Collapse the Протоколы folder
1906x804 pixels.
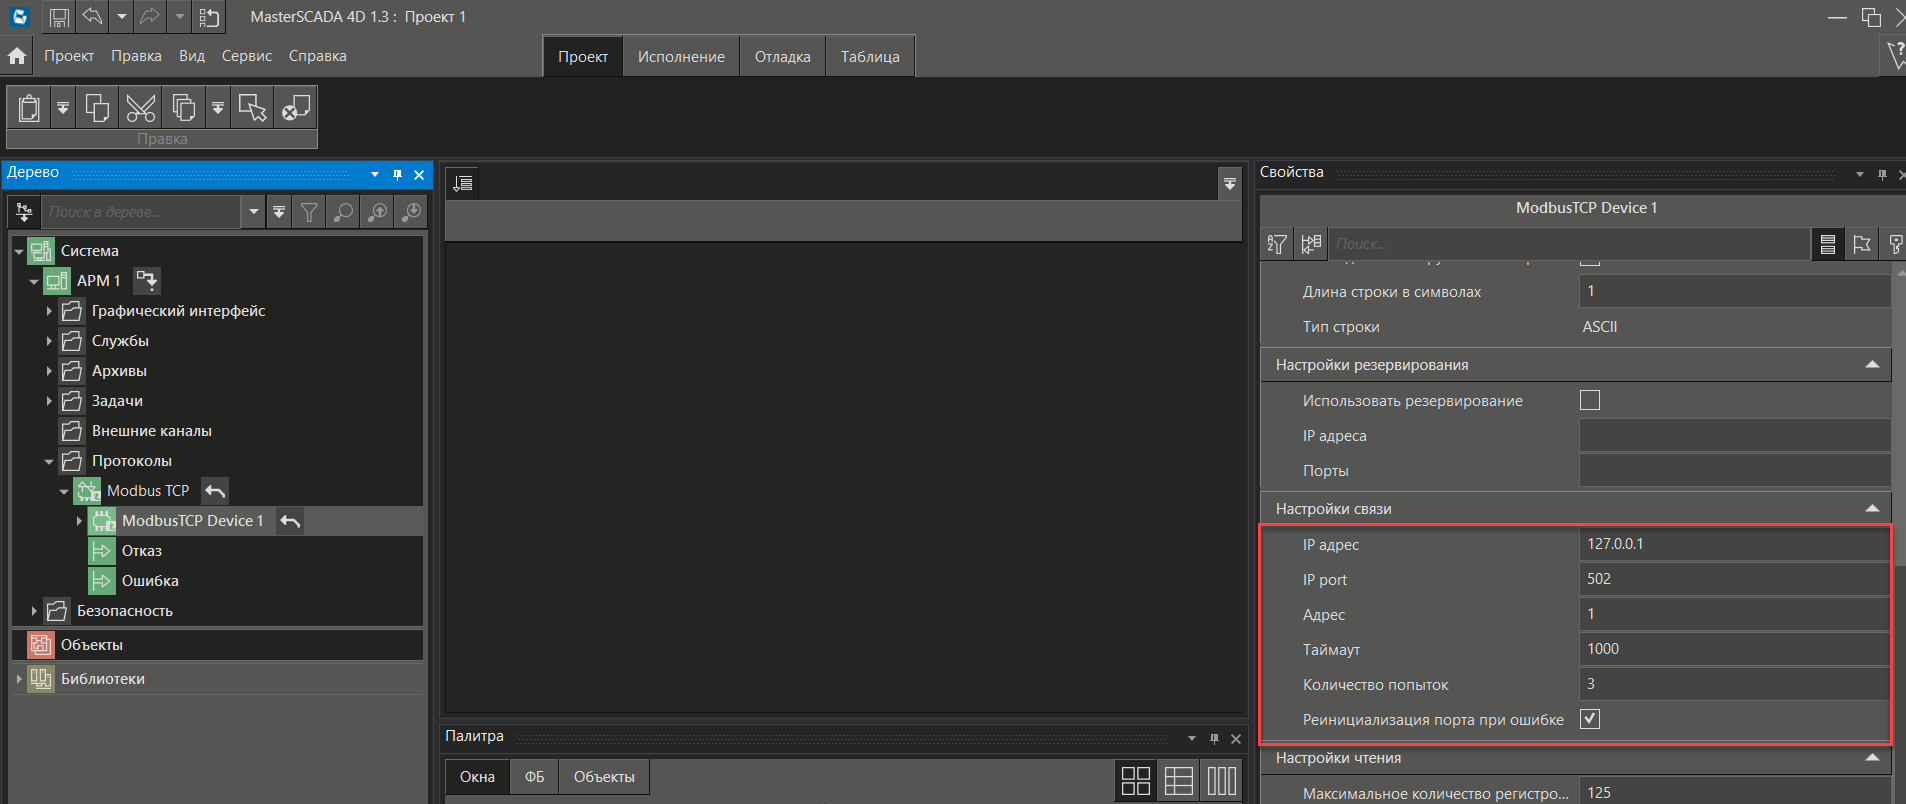tap(49, 461)
